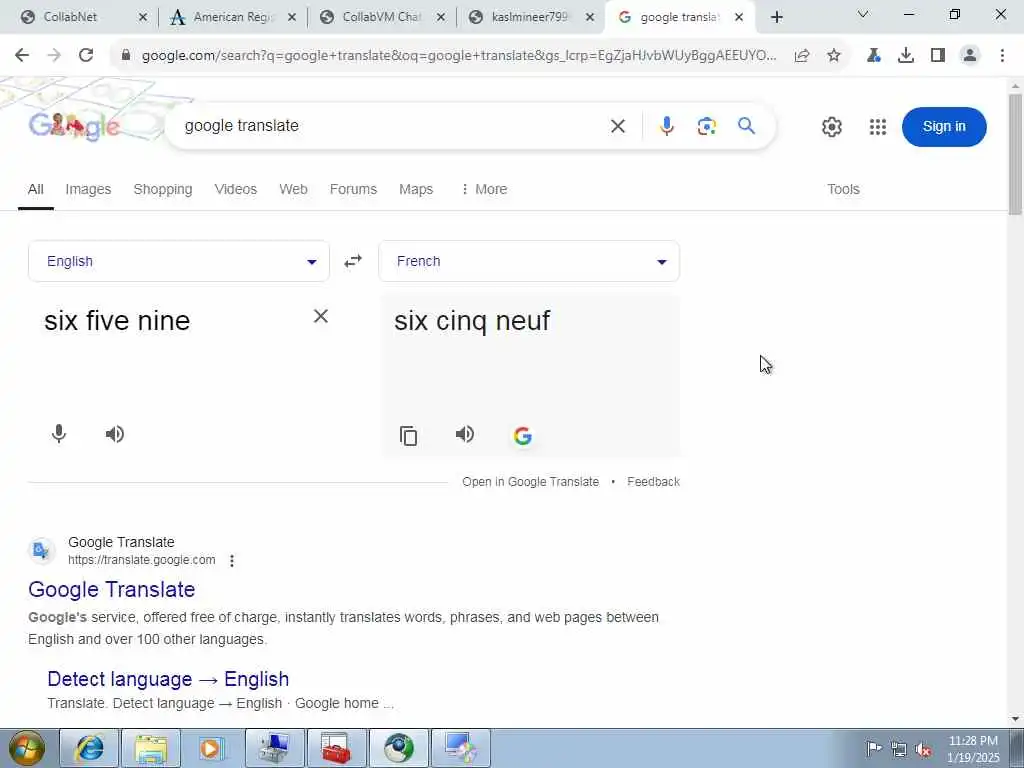The image size is (1024, 768).
Task: Click the page vertical scrollbar thumb
Action: 1015,153
